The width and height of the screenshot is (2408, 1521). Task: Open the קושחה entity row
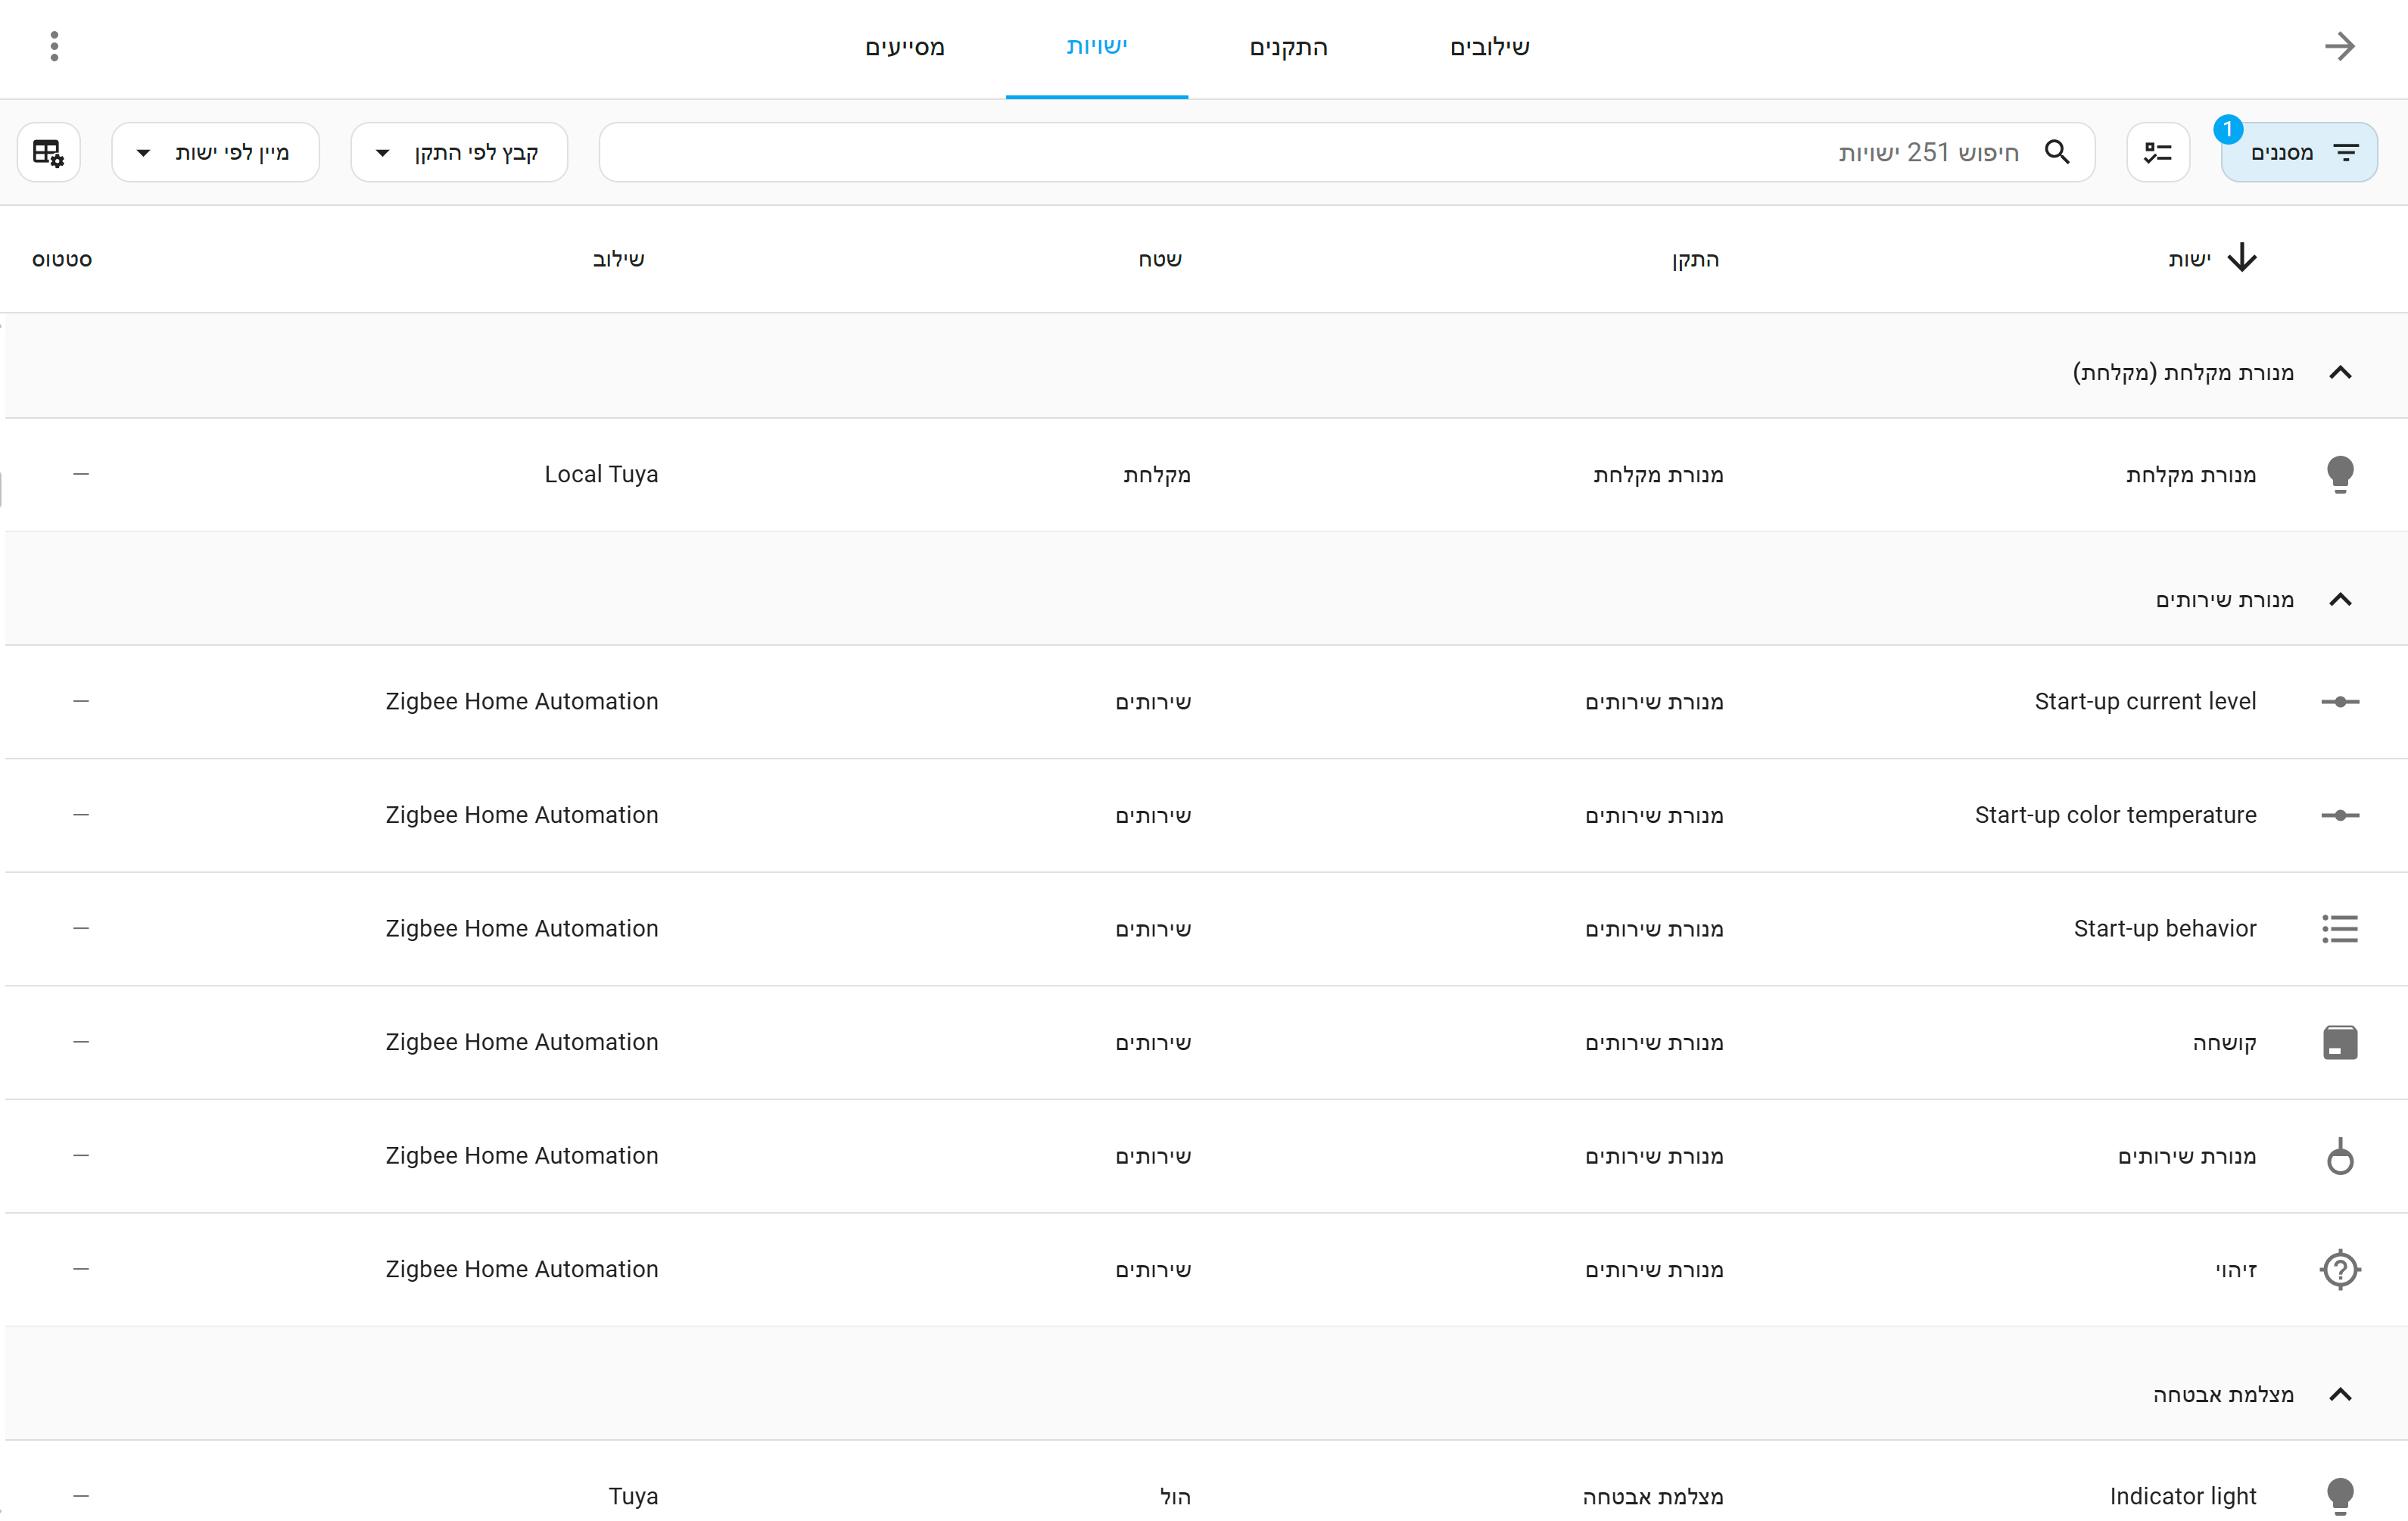(x=1206, y=1042)
